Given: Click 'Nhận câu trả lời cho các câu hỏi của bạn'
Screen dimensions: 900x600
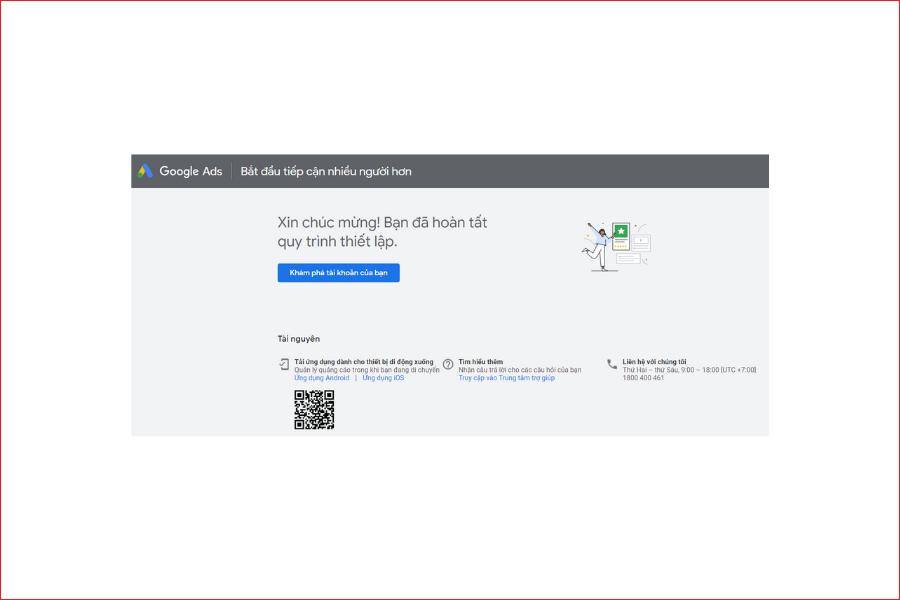Looking at the screenshot, I should point(519,370).
